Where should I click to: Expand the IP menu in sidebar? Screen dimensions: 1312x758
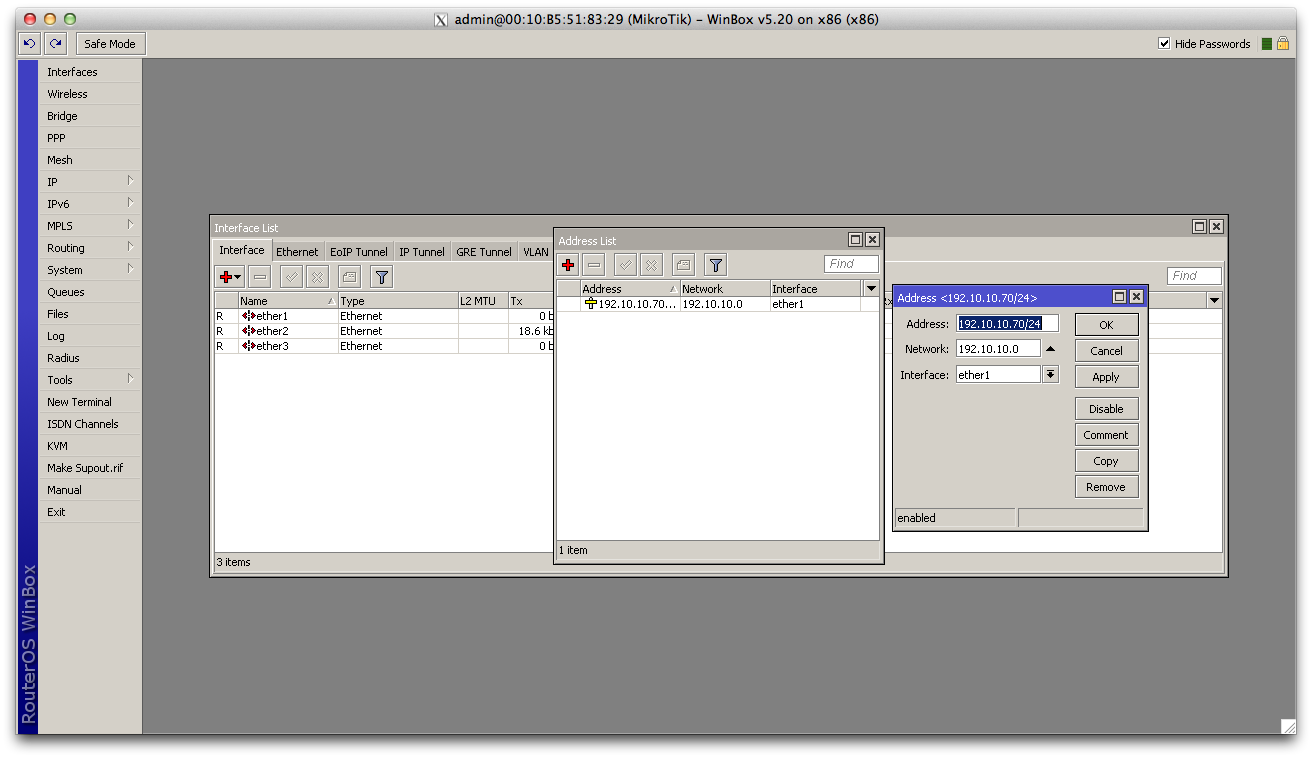coord(90,182)
